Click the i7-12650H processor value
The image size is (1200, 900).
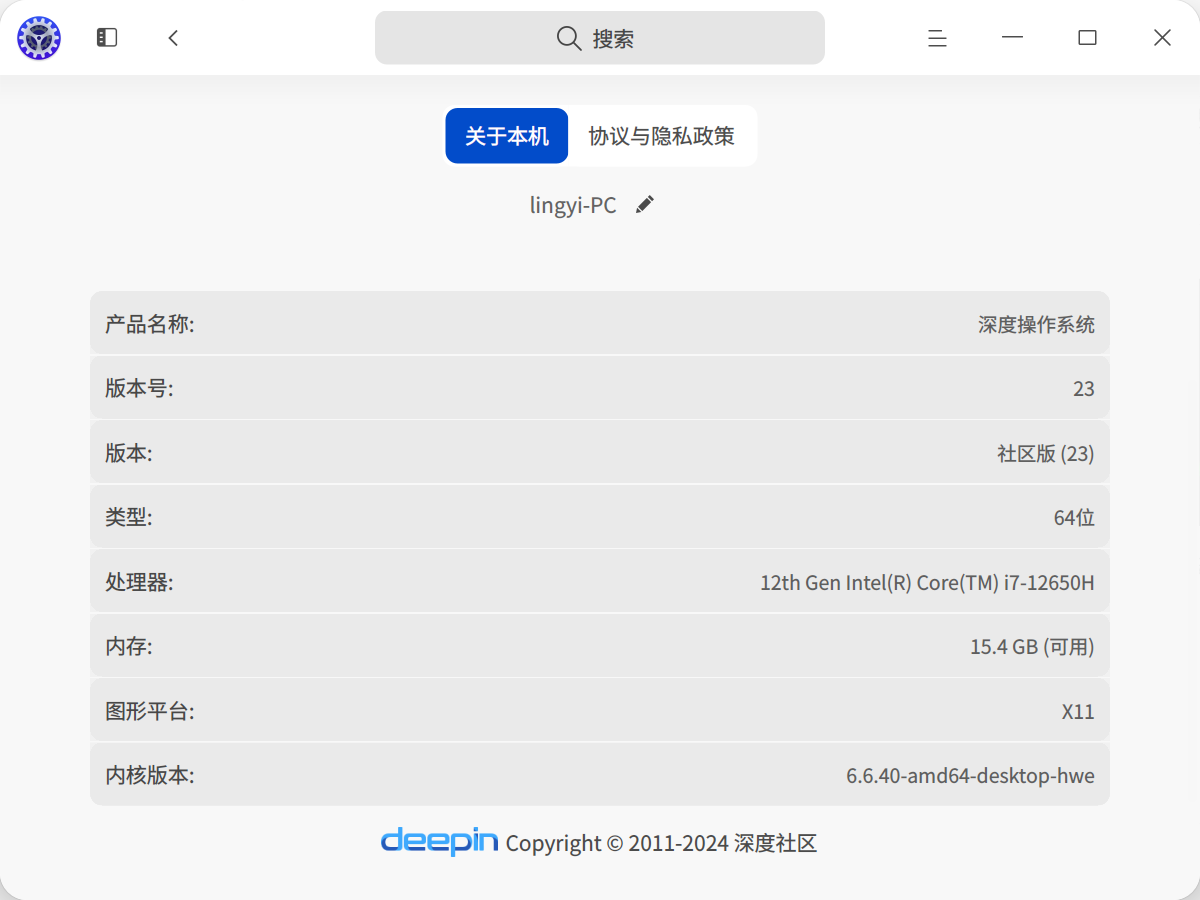(928, 582)
